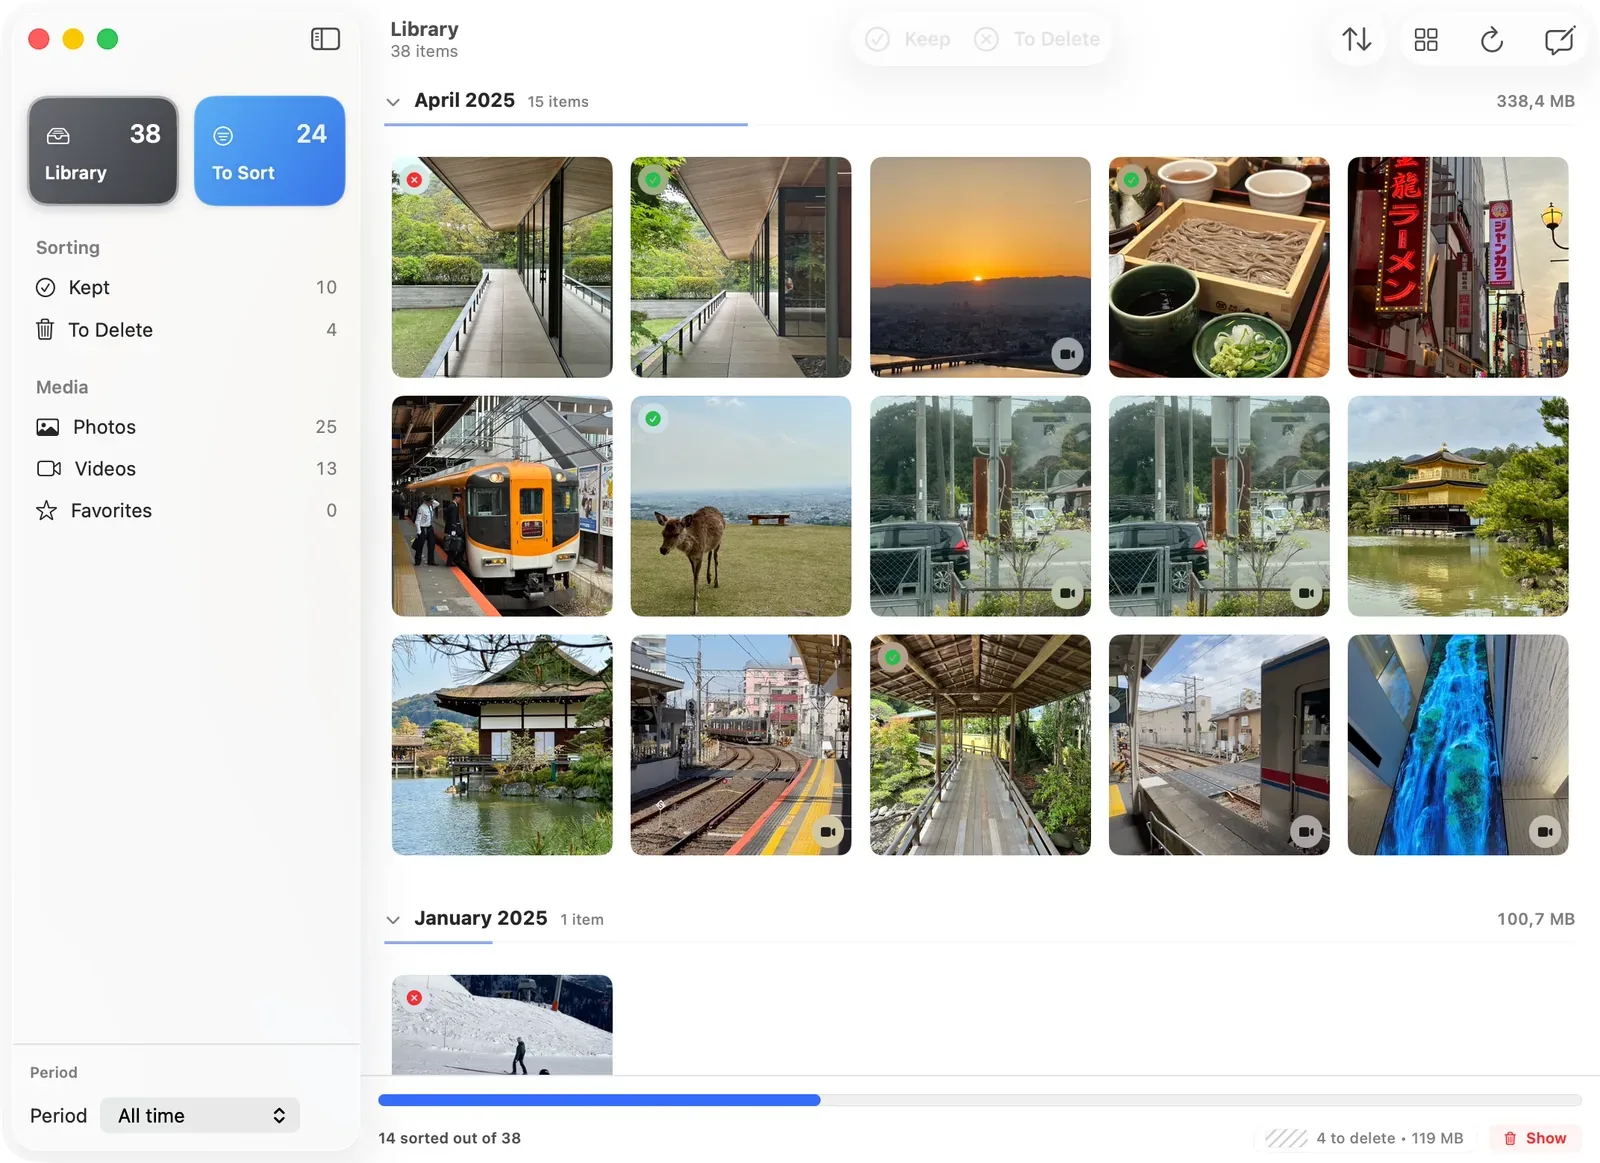
Task: Open the compose/edit icon in toolbar
Action: 1559,40
